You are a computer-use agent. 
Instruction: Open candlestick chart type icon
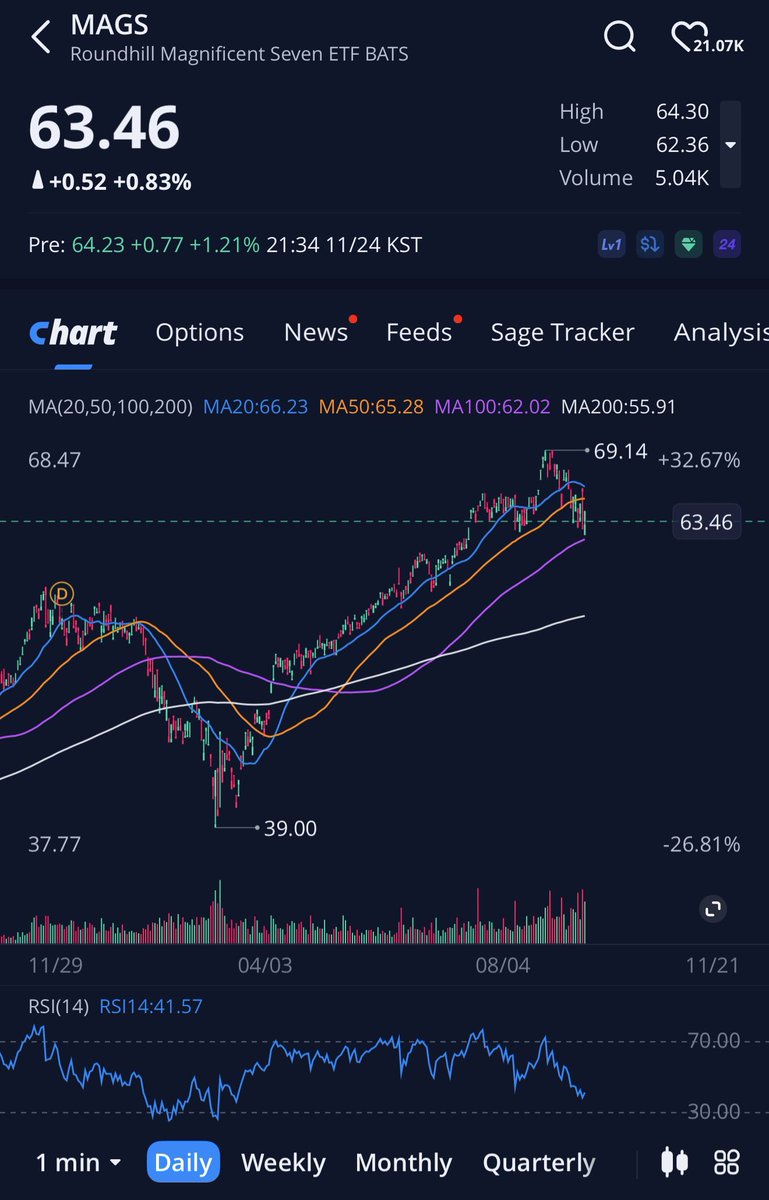675,1162
